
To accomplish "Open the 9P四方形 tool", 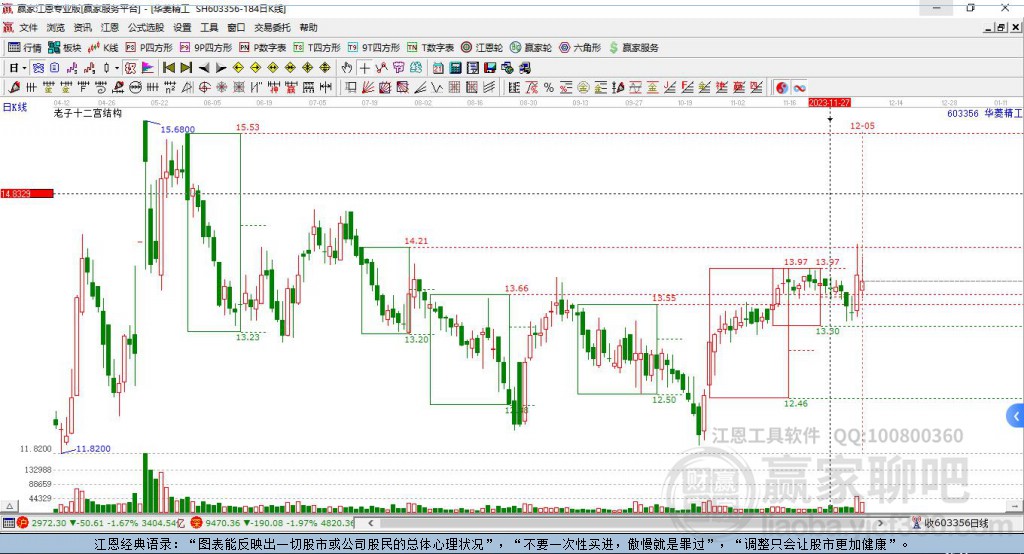I will [x=206, y=48].
